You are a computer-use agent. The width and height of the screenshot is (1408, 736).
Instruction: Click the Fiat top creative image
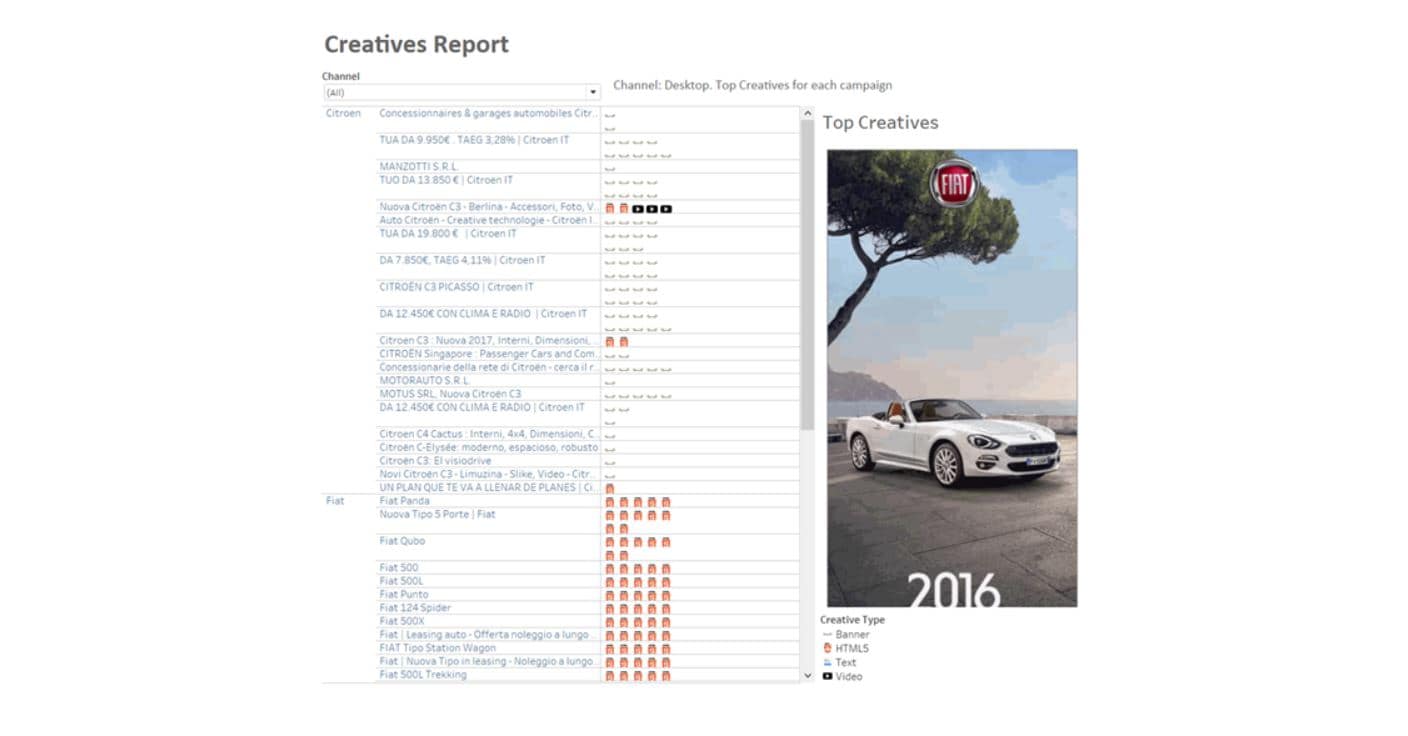[x=952, y=378]
